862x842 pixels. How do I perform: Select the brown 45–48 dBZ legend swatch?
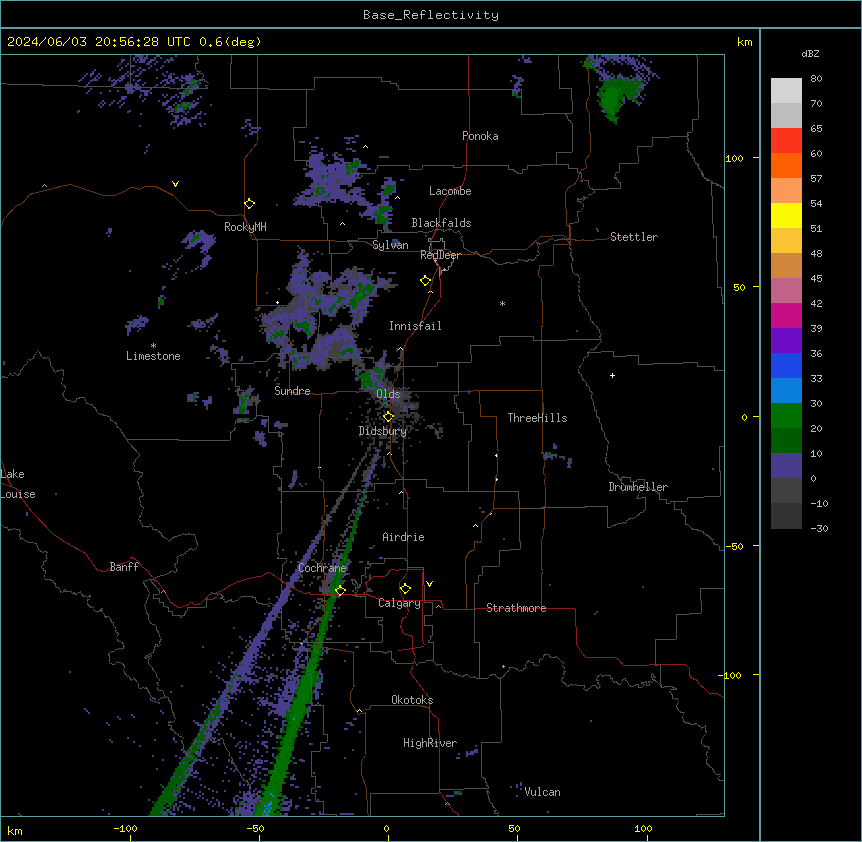[786, 265]
